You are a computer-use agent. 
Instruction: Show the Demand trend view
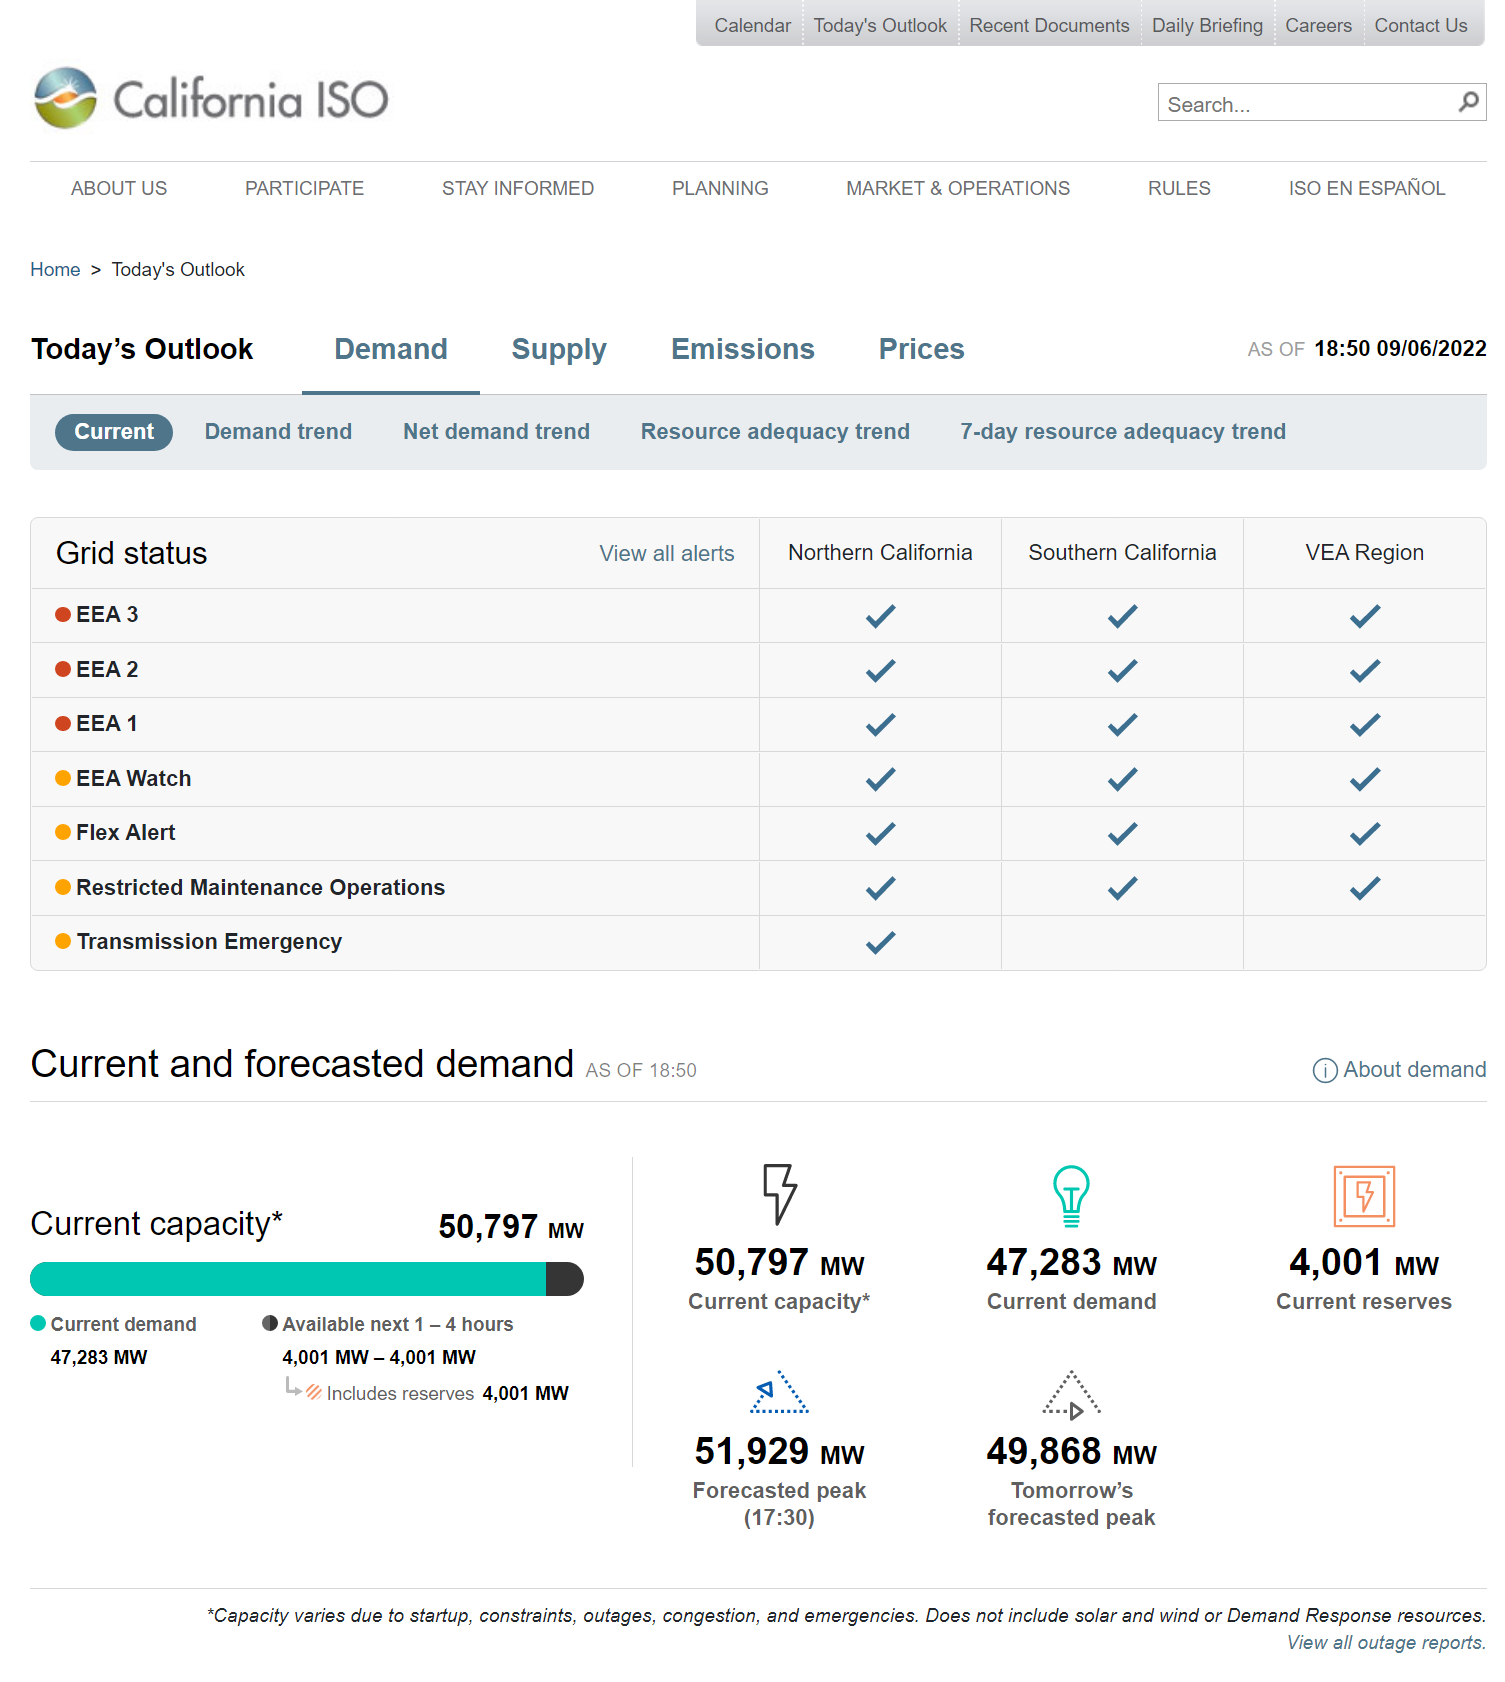[278, 431]
